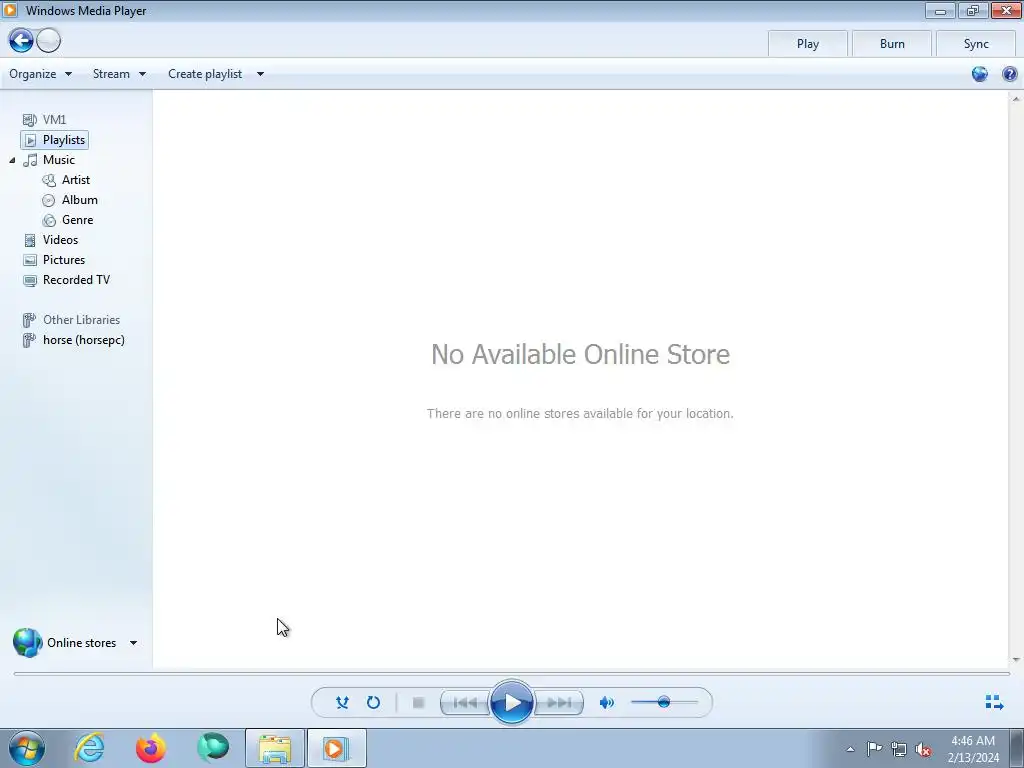Click scrollbar up arrow in main pane
1024x768 pixels.
[x=1016, y=99]
